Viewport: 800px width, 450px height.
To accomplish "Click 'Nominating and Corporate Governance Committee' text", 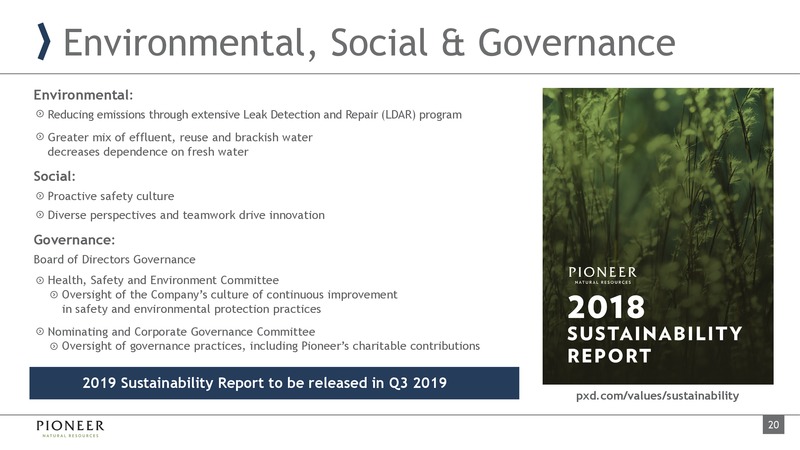I will 181,332.
